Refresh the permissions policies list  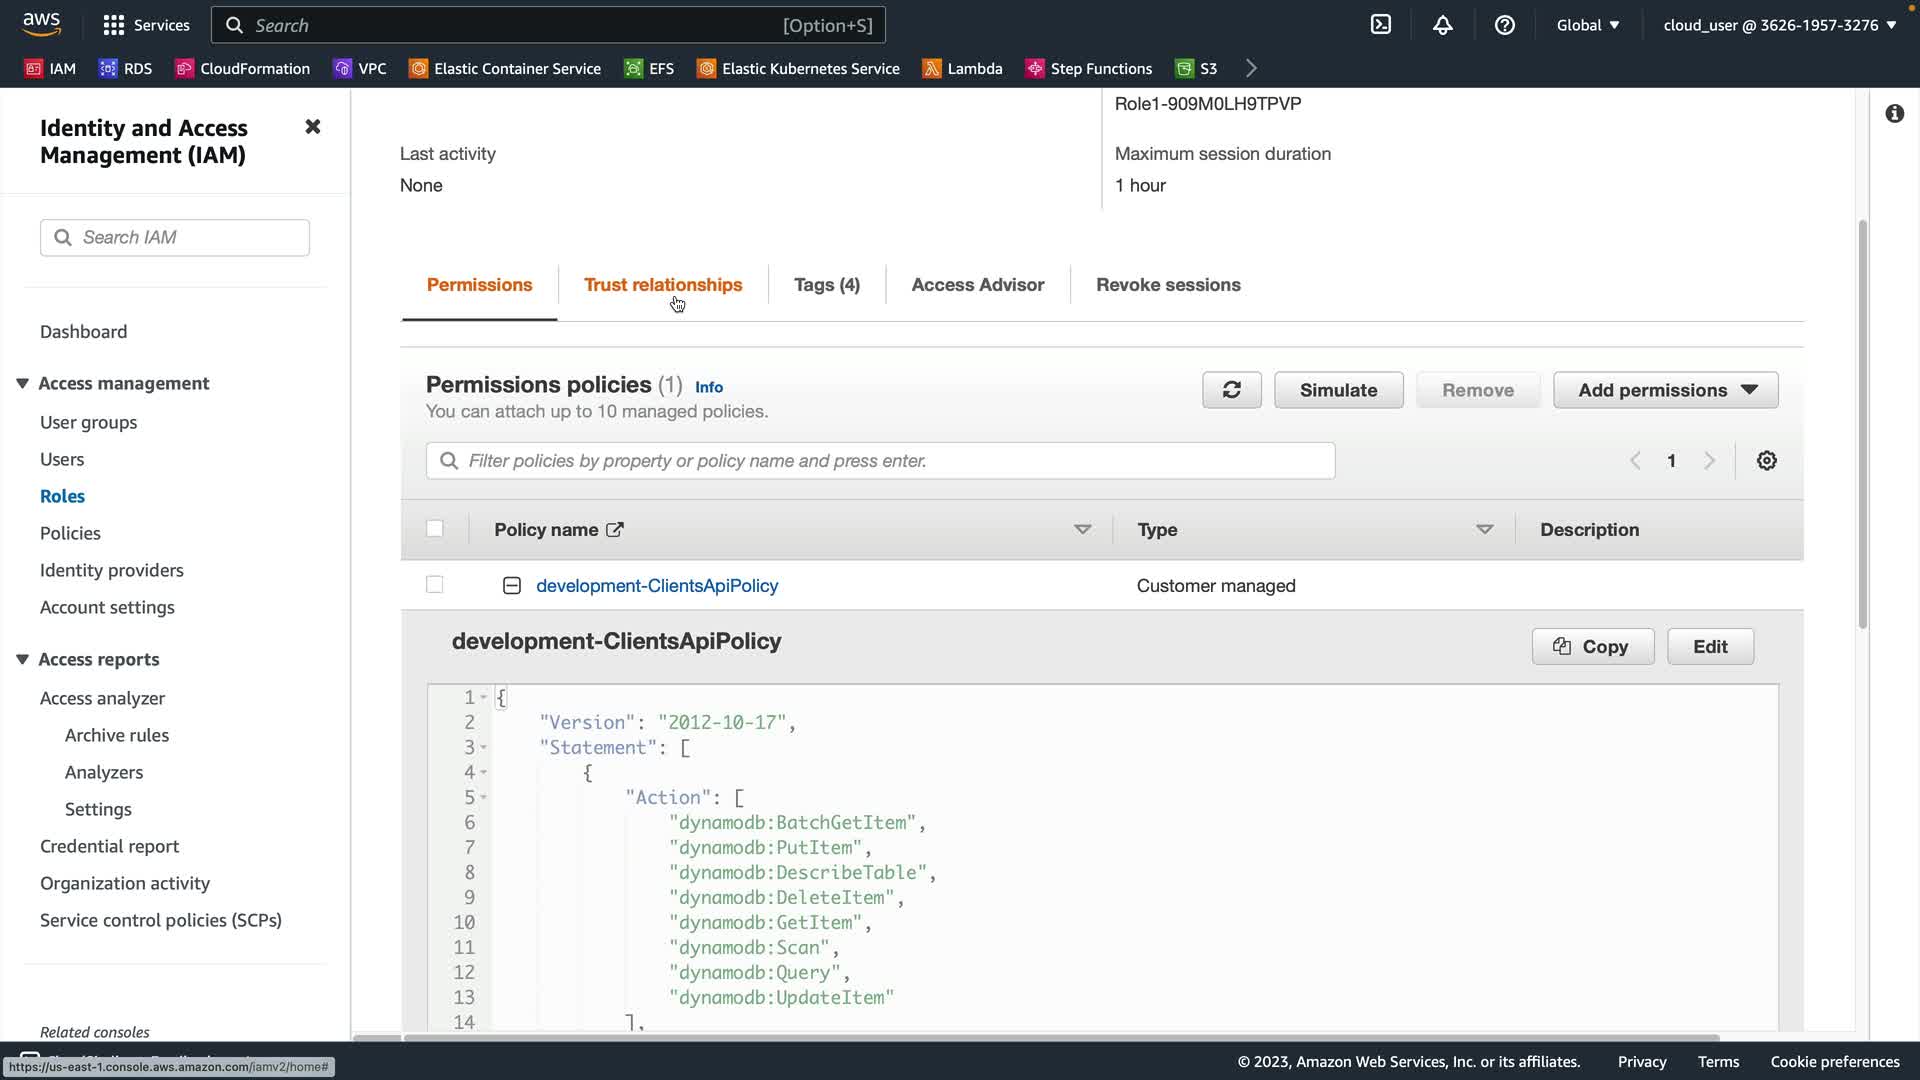[1231, 390]
